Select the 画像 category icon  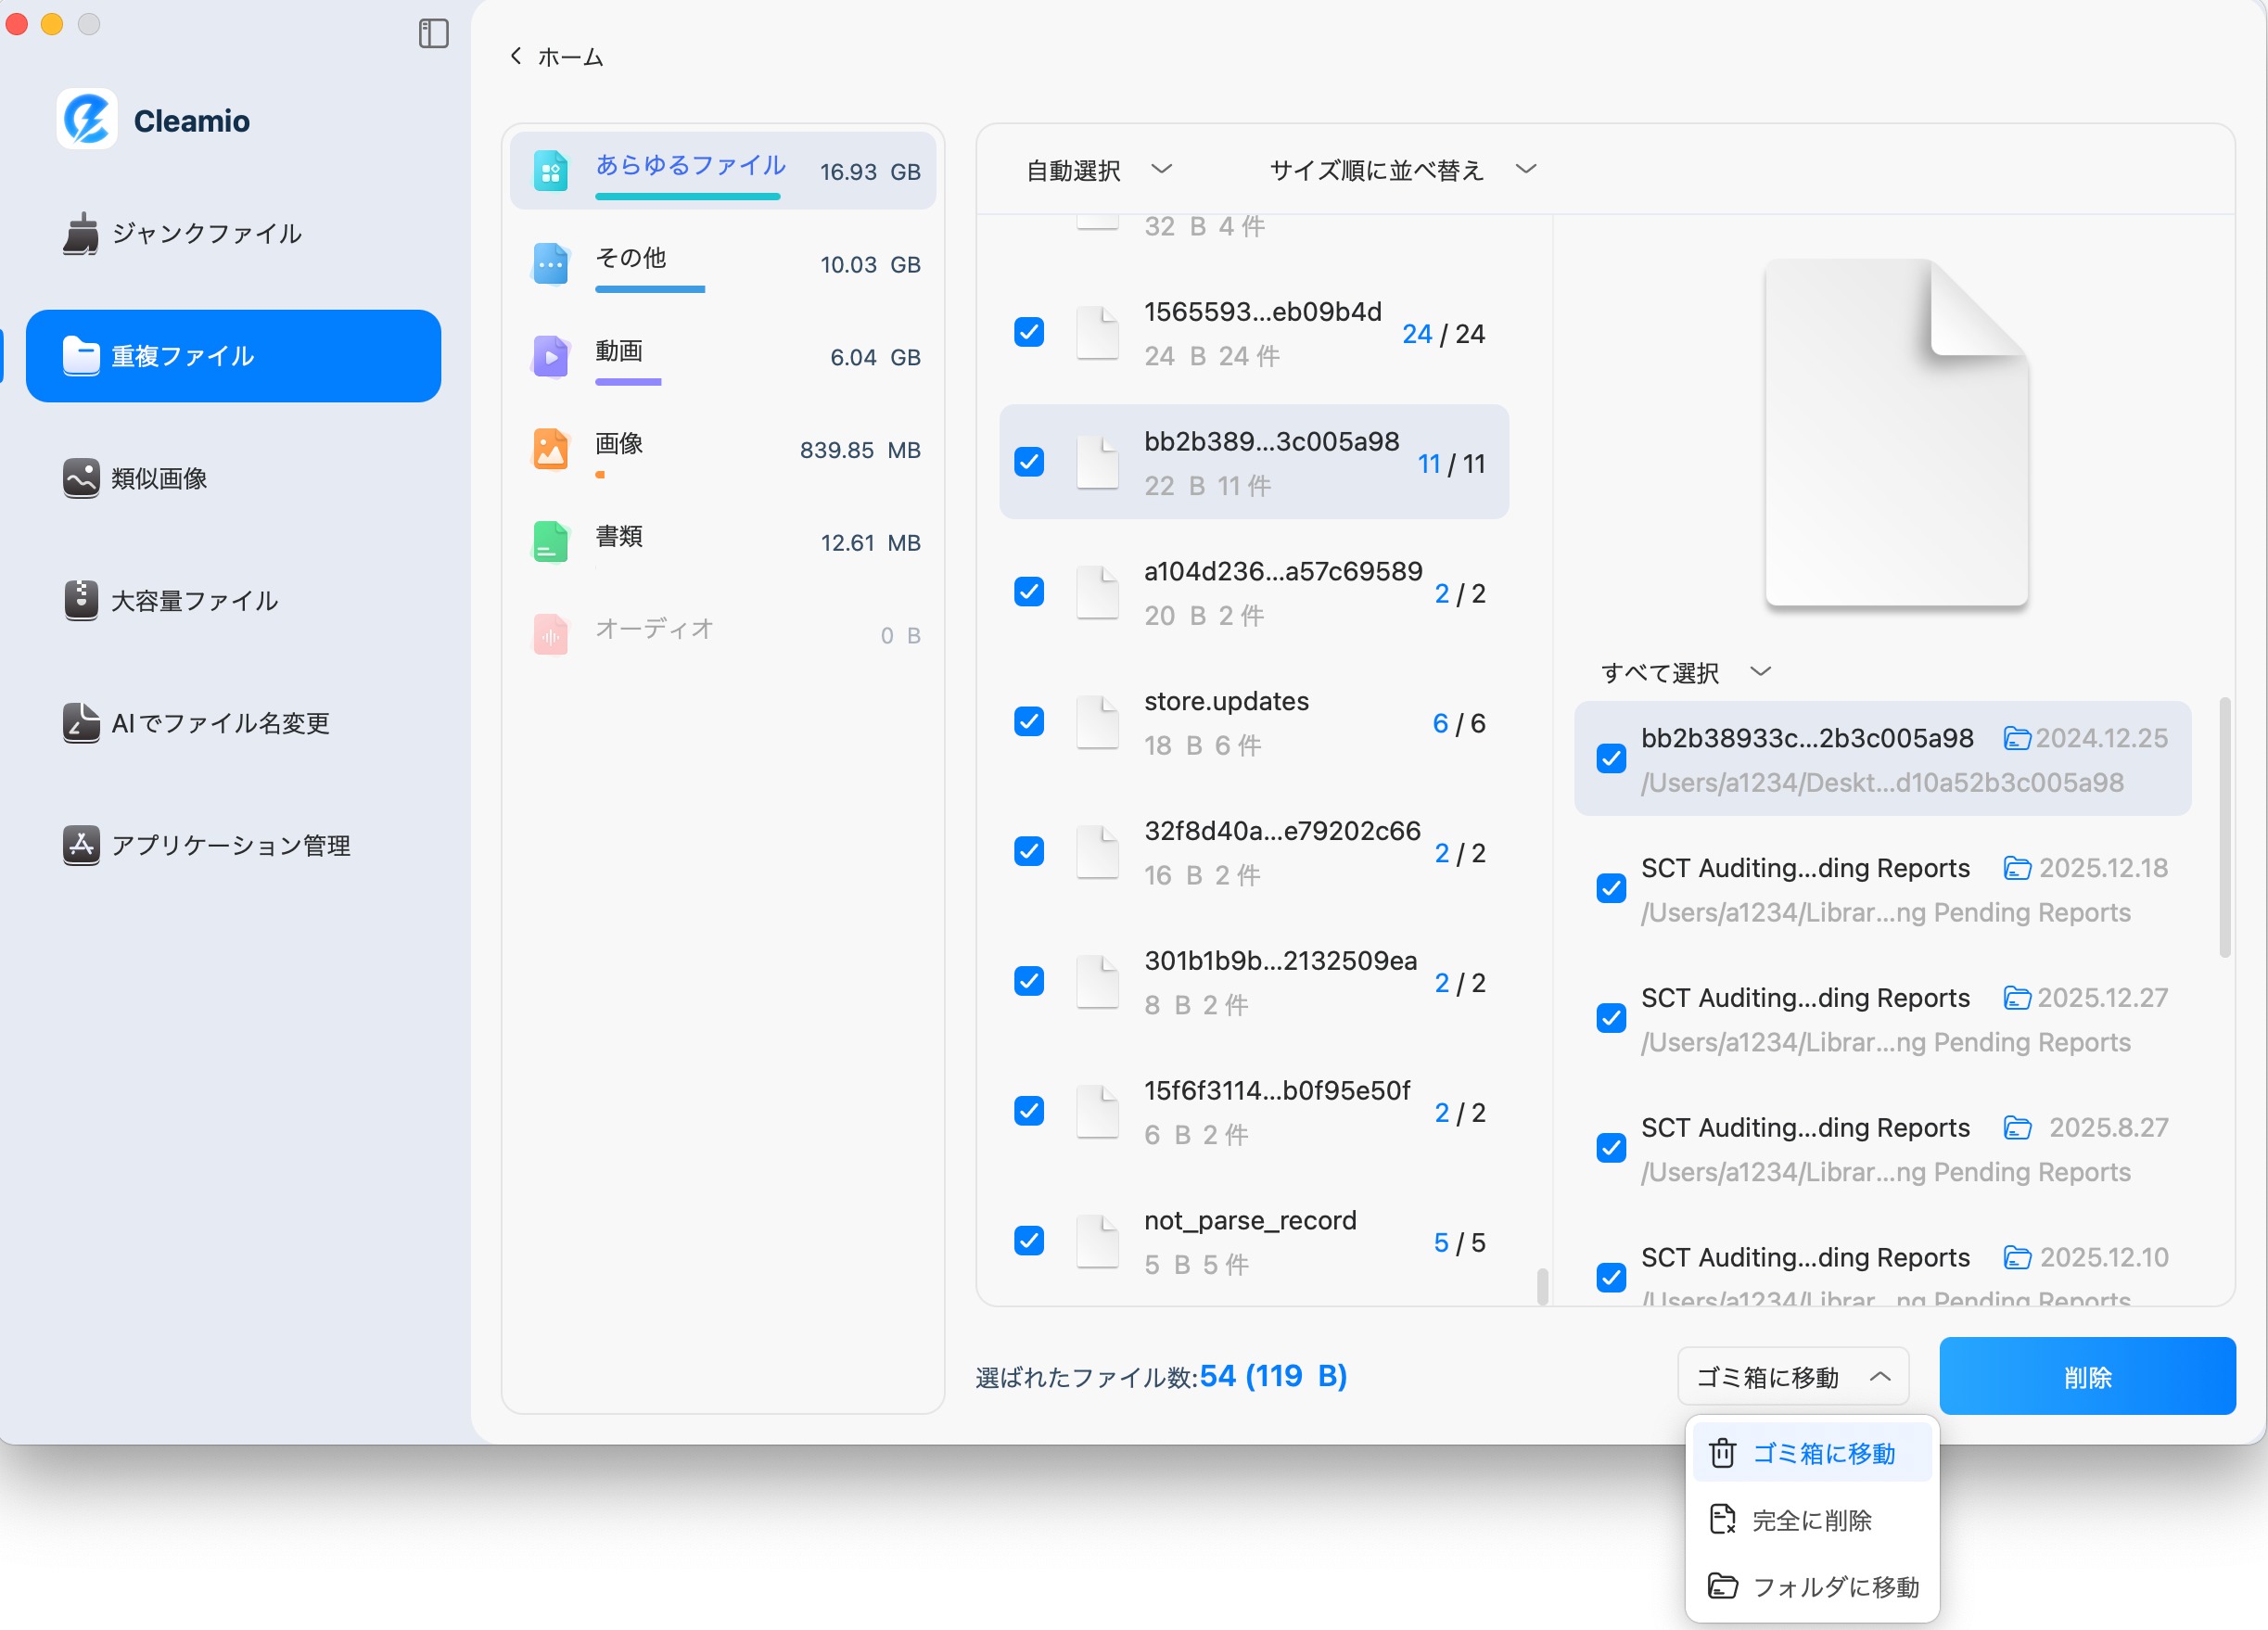(x=550, y=450)
